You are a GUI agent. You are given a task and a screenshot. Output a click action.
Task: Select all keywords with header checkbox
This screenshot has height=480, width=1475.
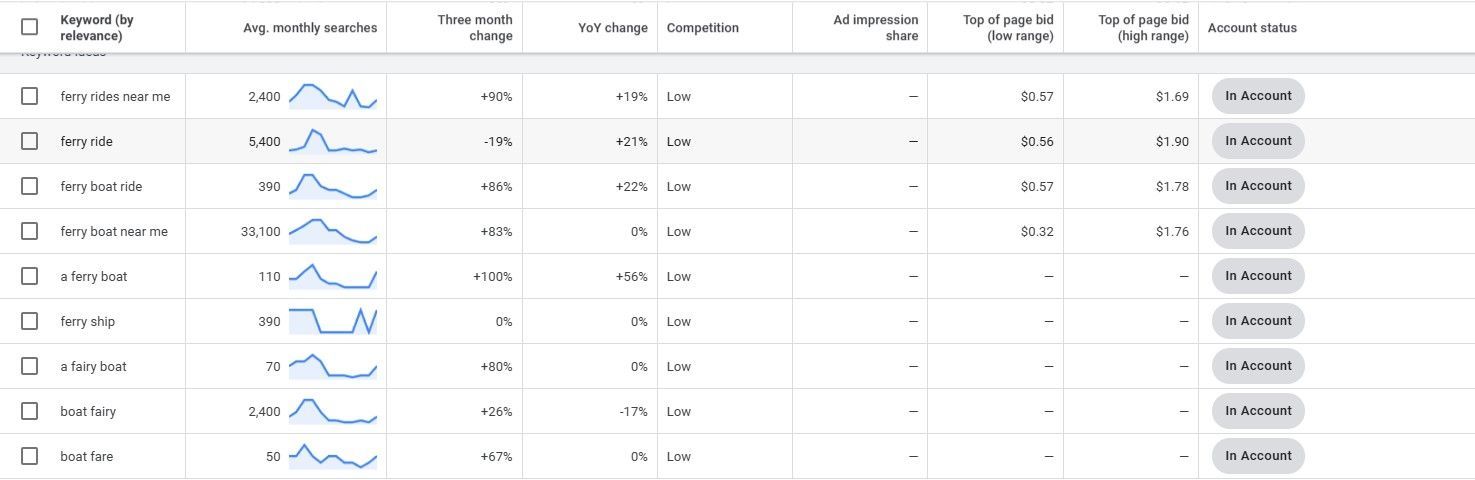point(29,27)
